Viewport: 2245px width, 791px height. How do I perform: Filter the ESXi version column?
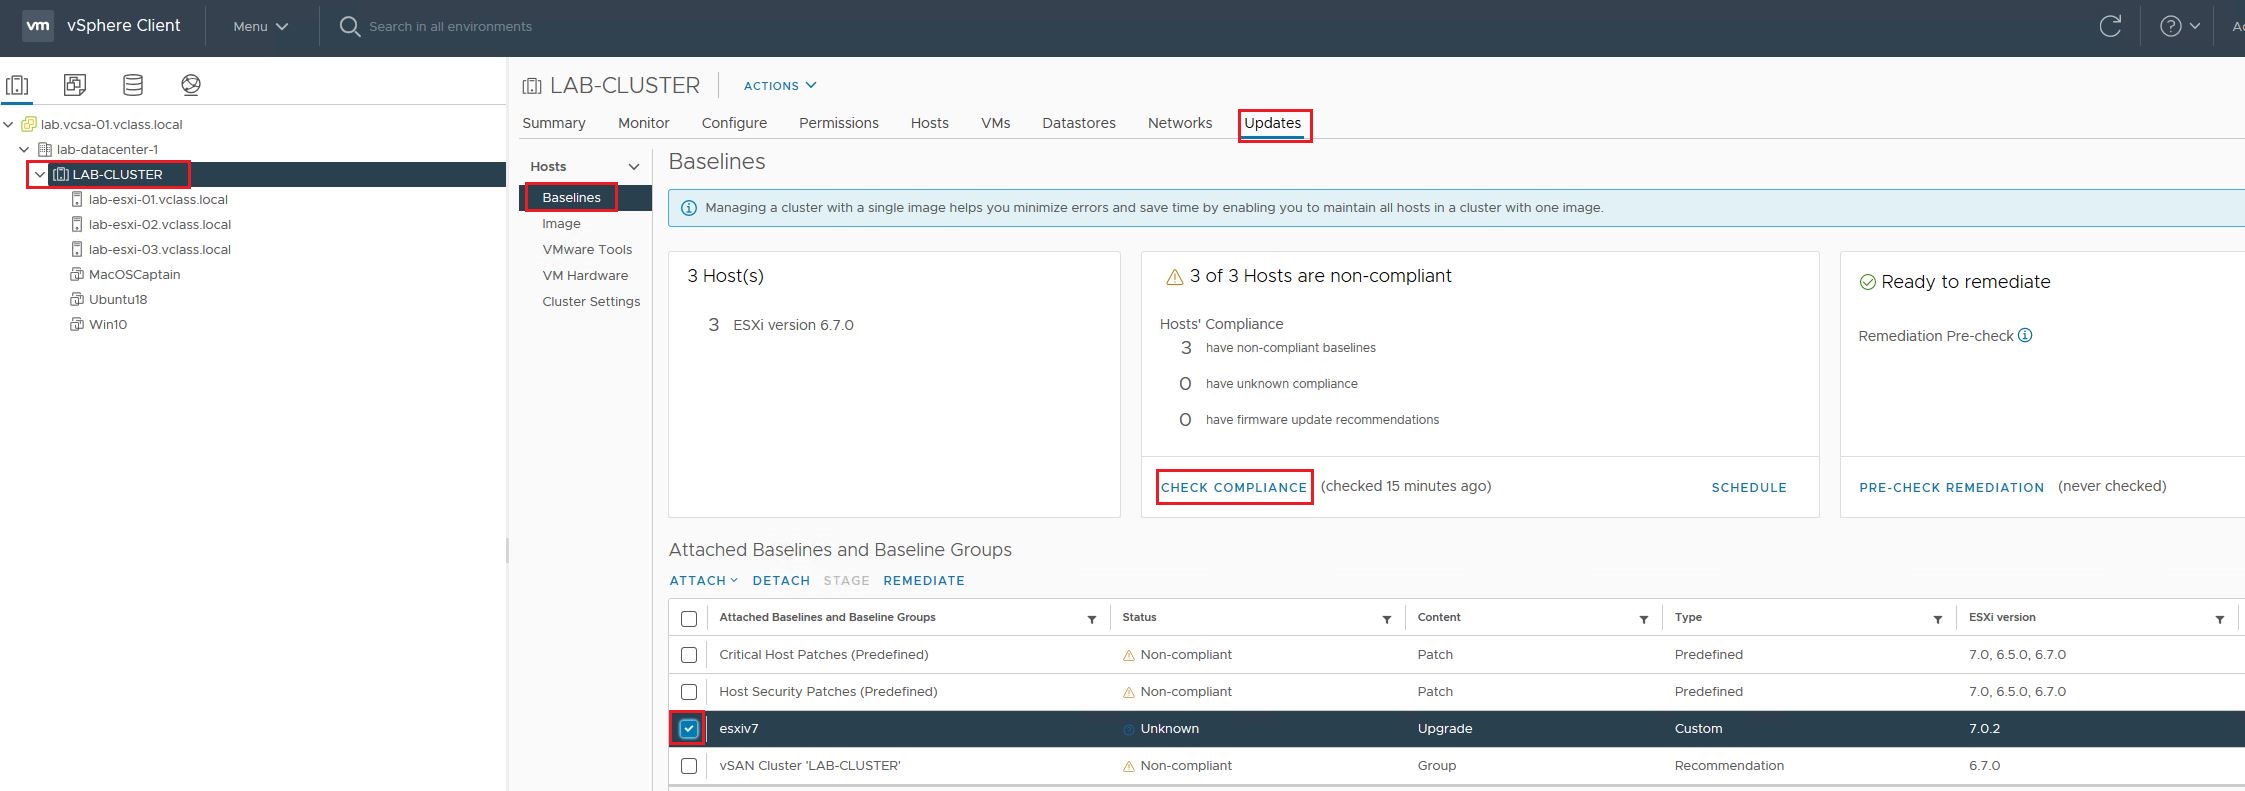(2219, 619)
